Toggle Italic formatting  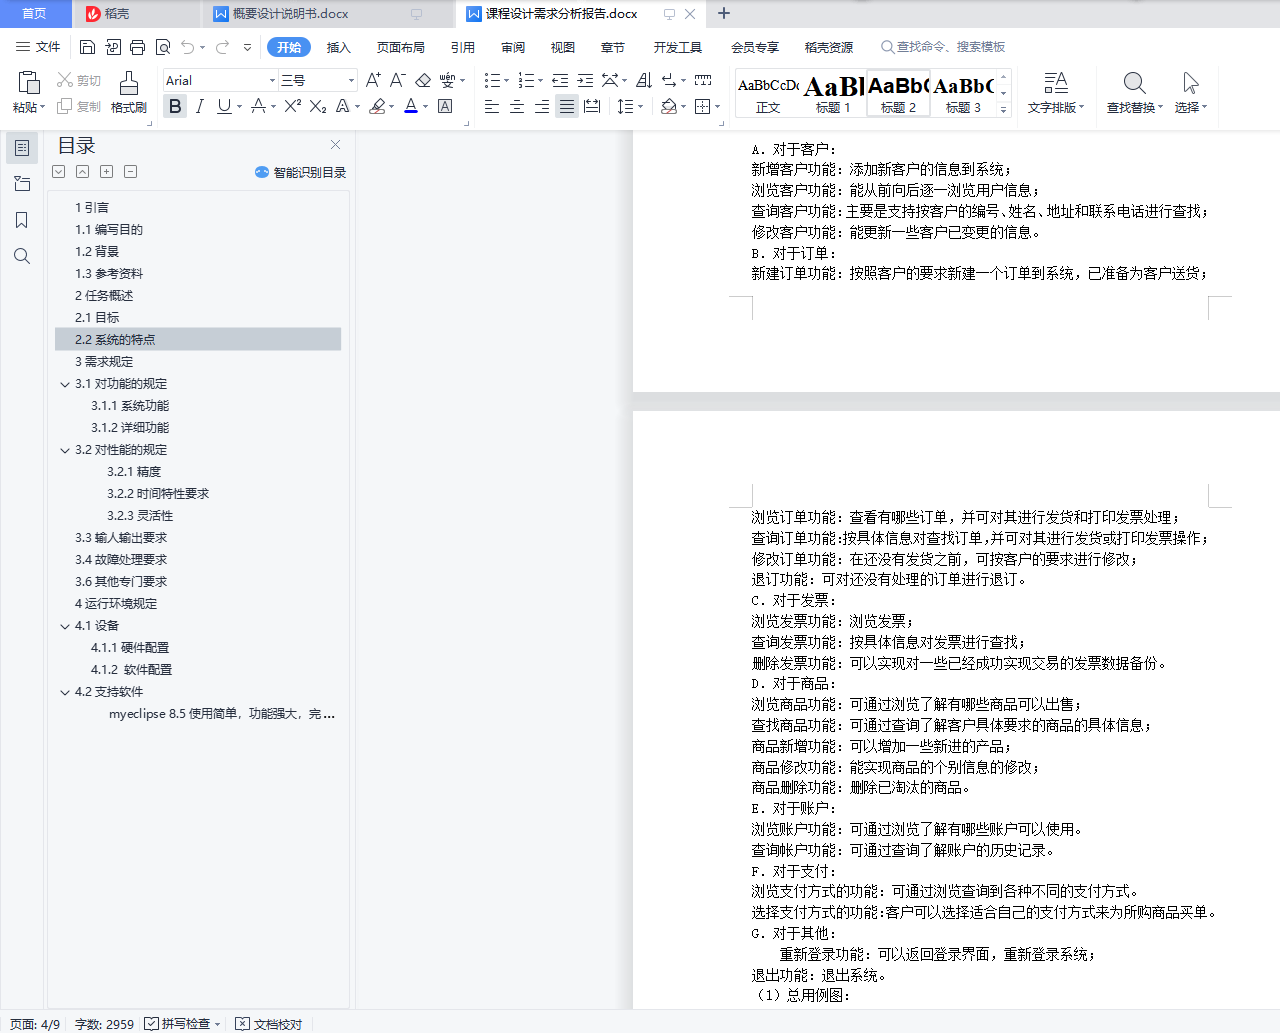pos(200,106)
